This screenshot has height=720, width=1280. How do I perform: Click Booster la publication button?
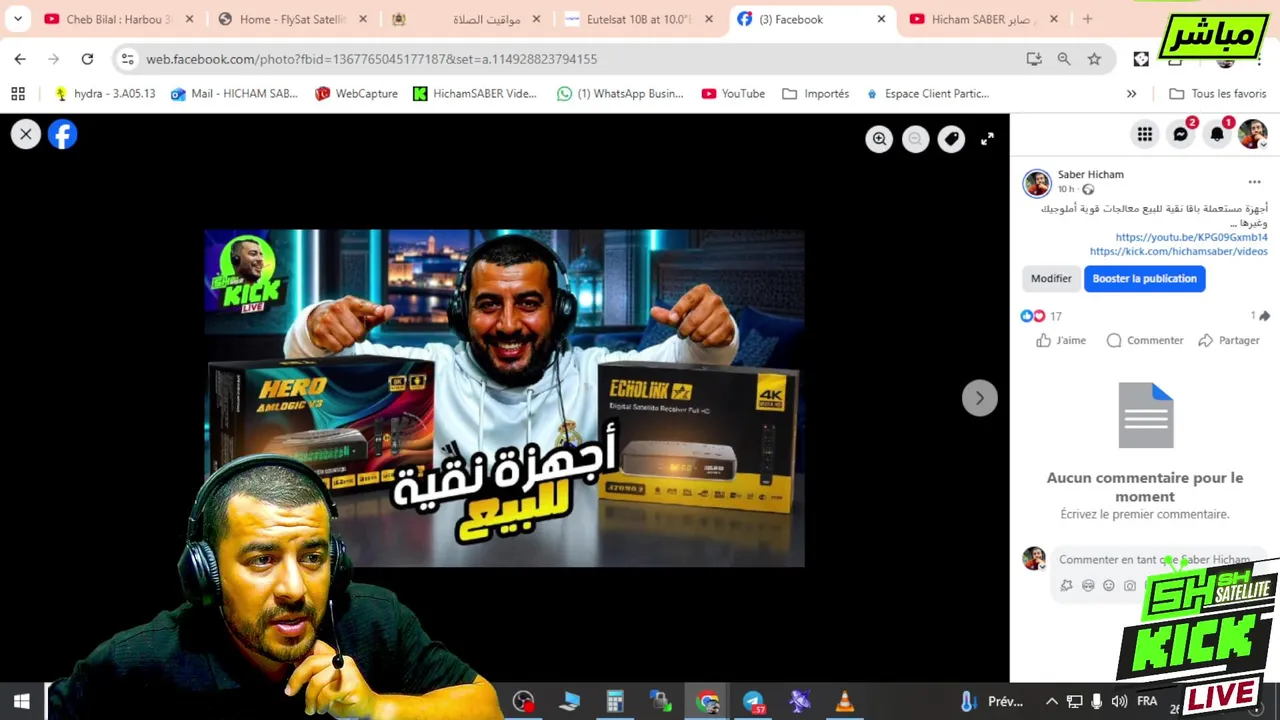(x=1144, y=278)
